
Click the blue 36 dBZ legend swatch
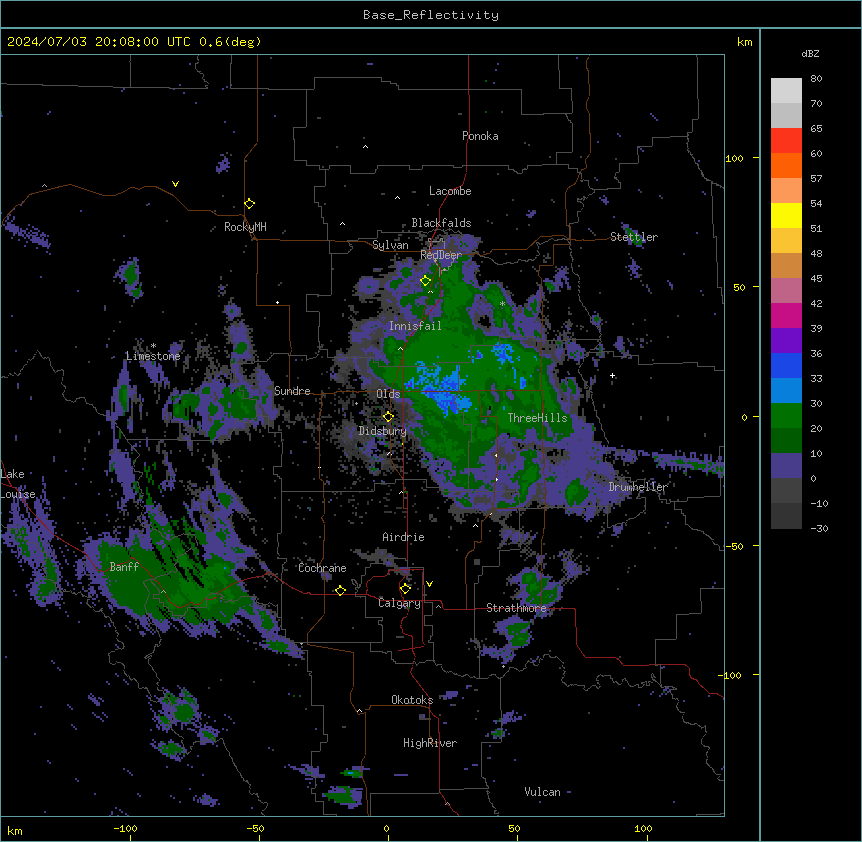point(786,365)
